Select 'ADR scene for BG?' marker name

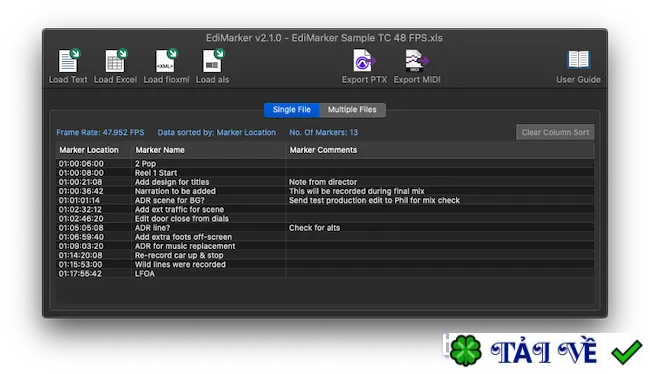coord(170,200)
